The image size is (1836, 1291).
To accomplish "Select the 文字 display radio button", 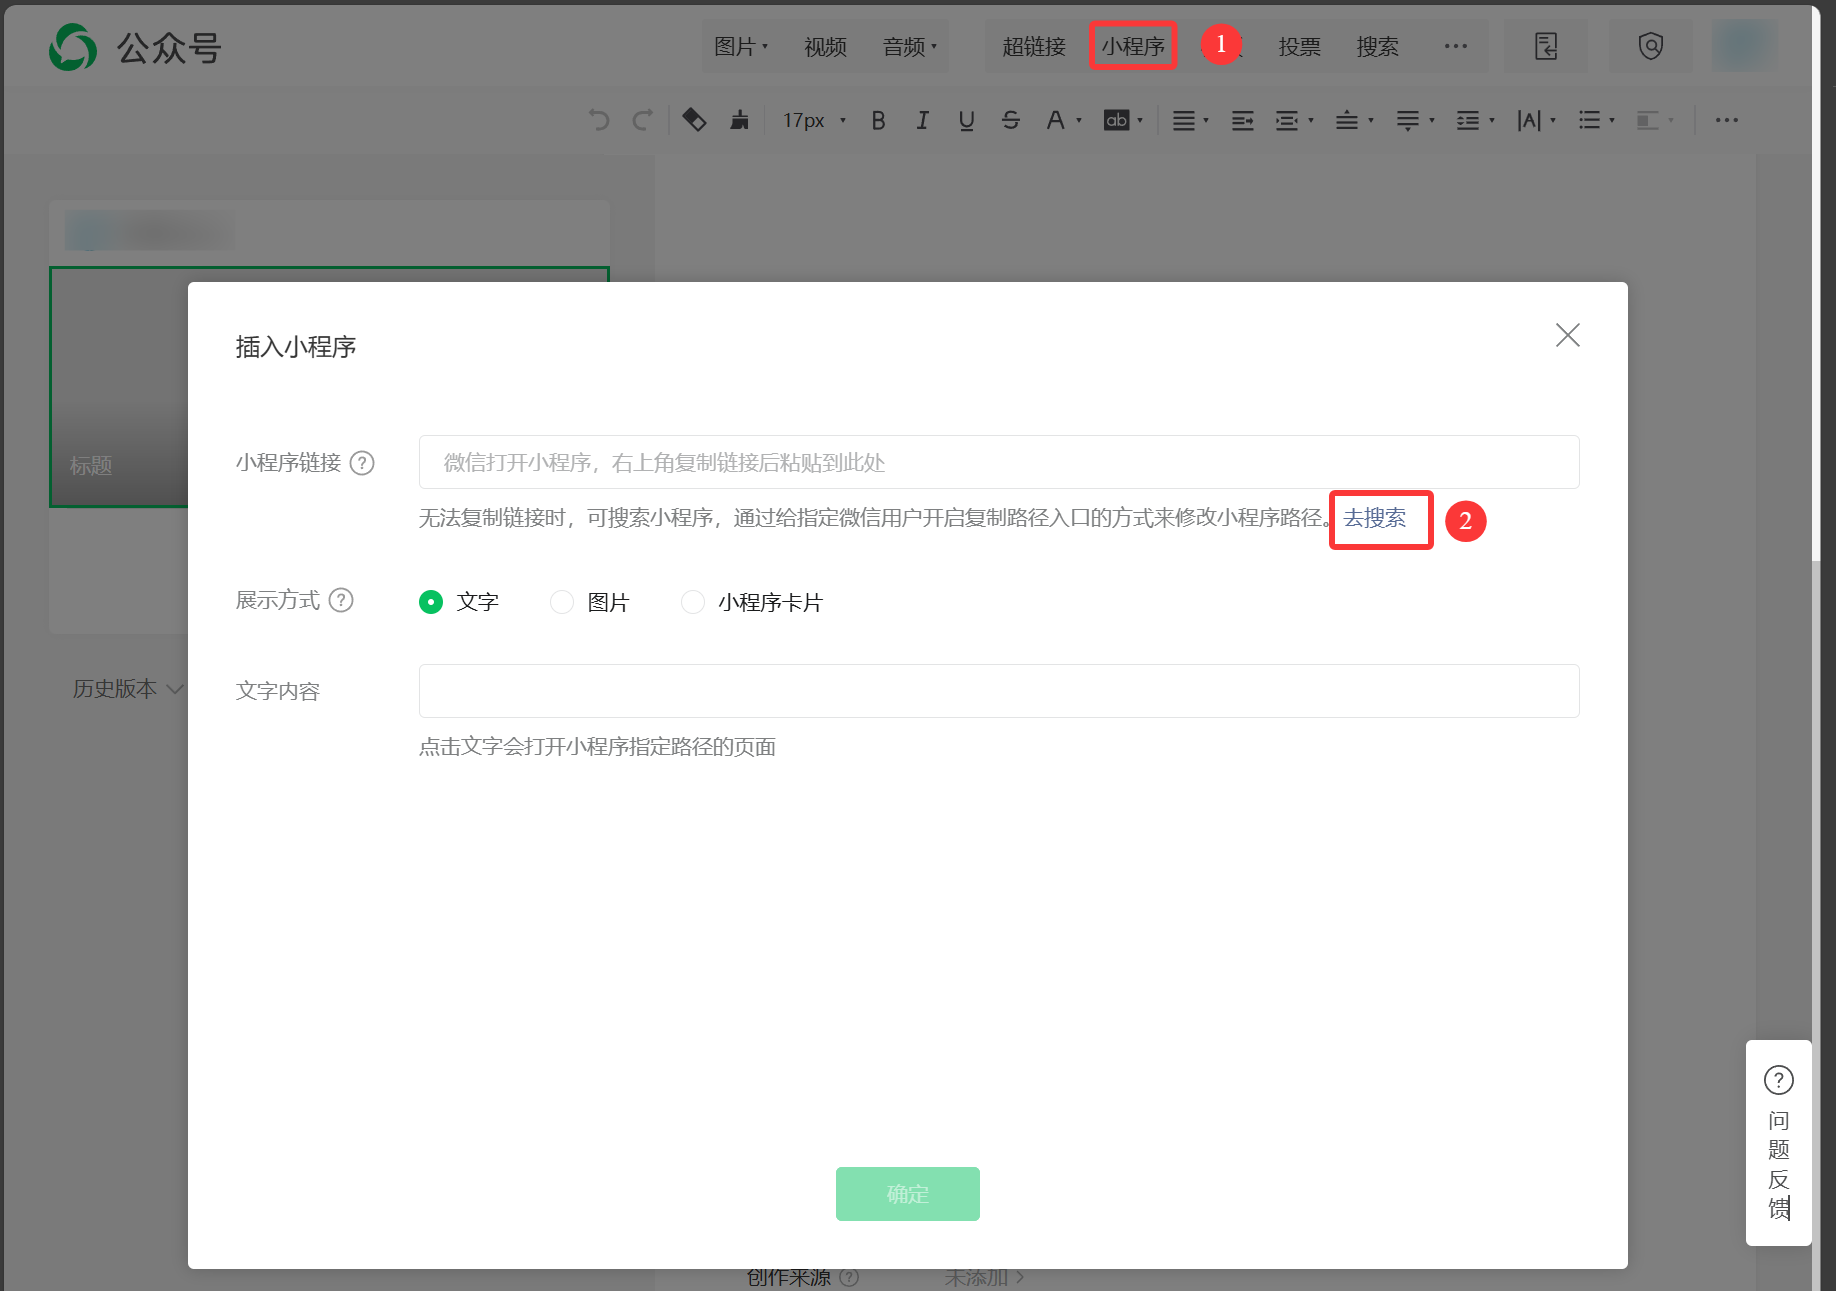I will 431,602.
